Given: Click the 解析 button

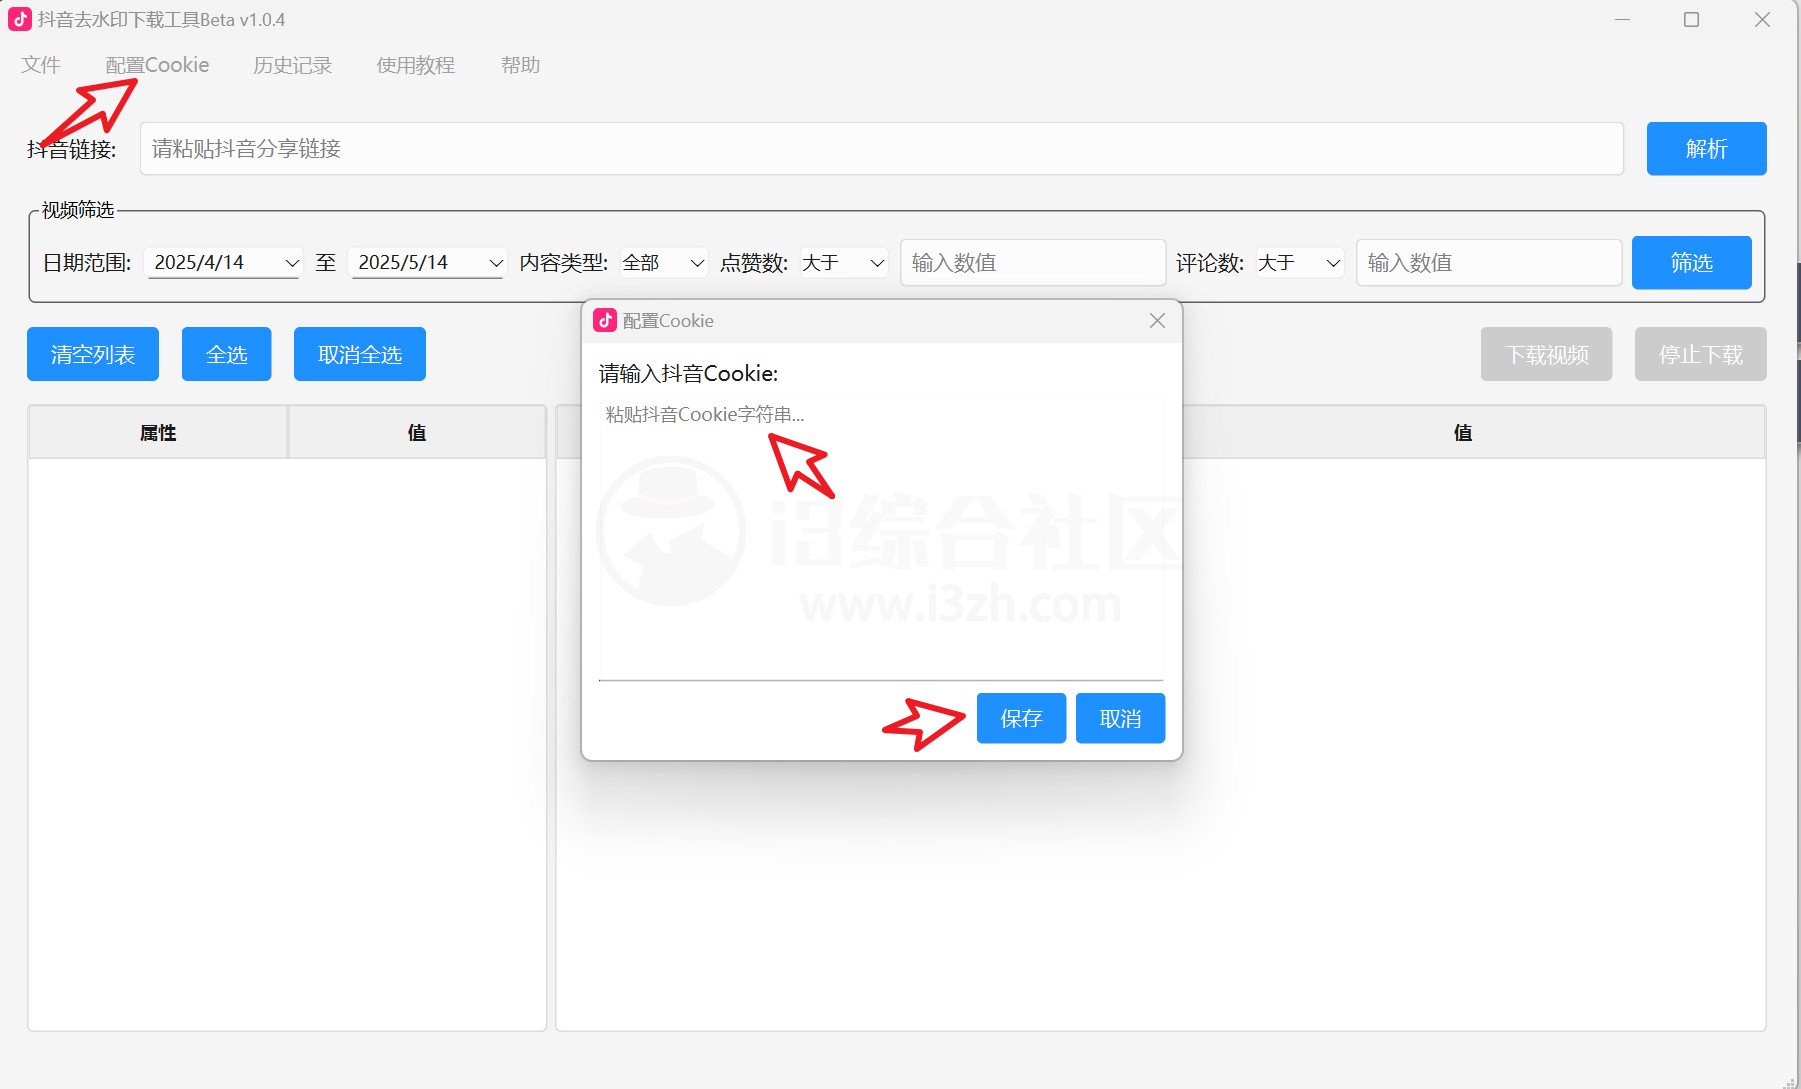Looking at the screenshot, I should 1705,148.
